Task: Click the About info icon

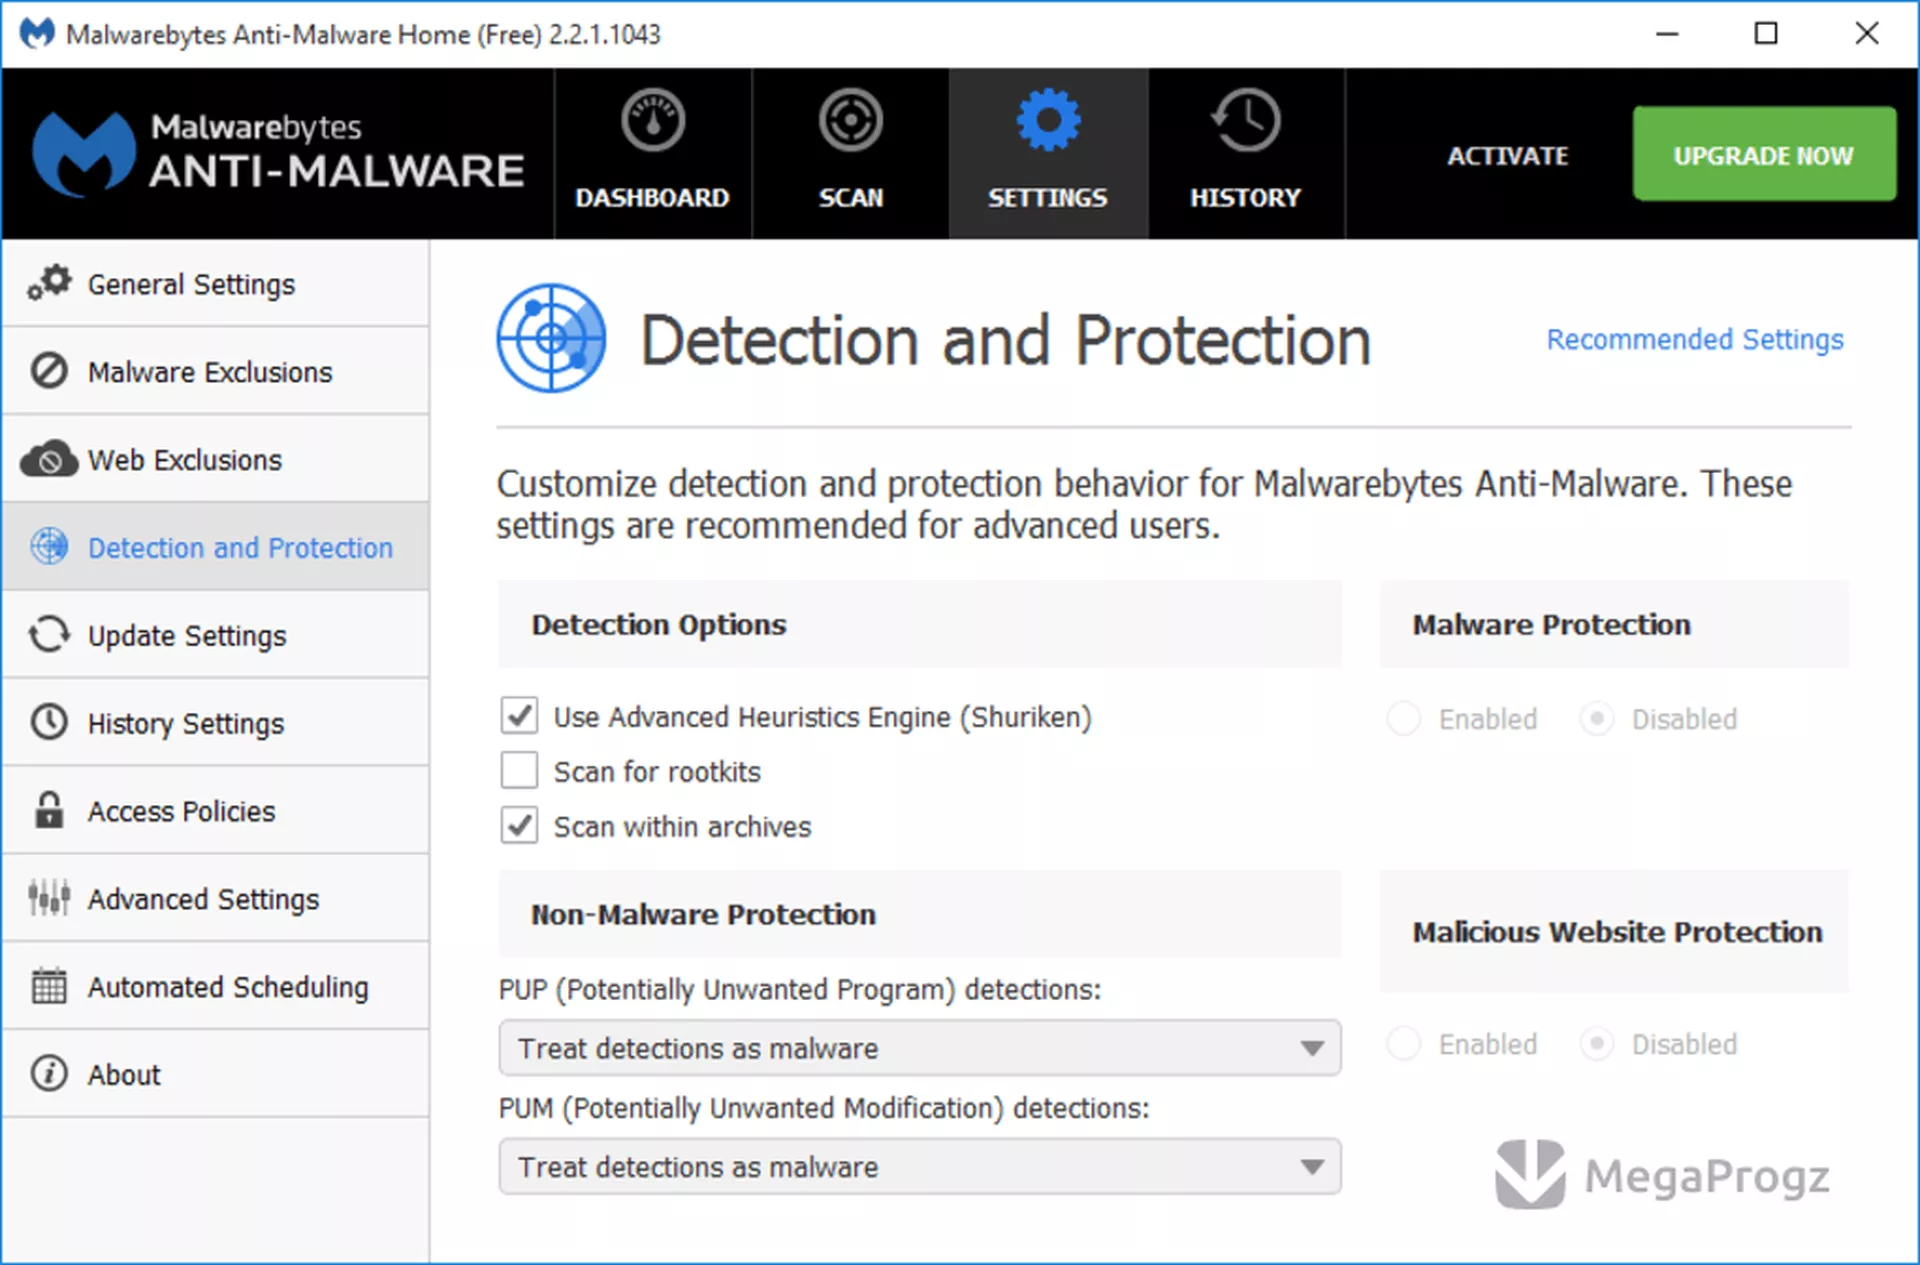Action: click(x=49, y=1074)
